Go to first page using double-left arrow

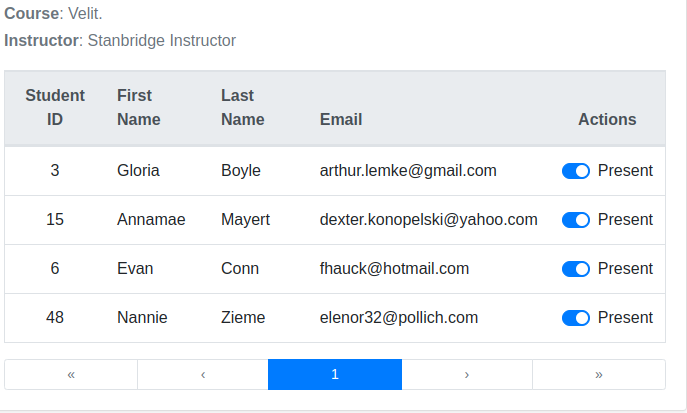71,374
